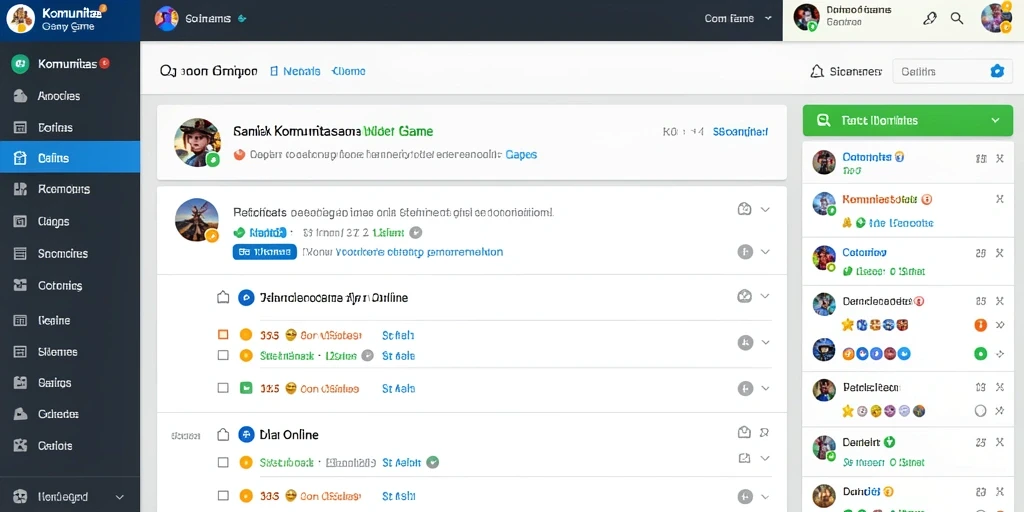Switch to the Cleme tab
1024x512 pixels.
[x=349, y=71]
